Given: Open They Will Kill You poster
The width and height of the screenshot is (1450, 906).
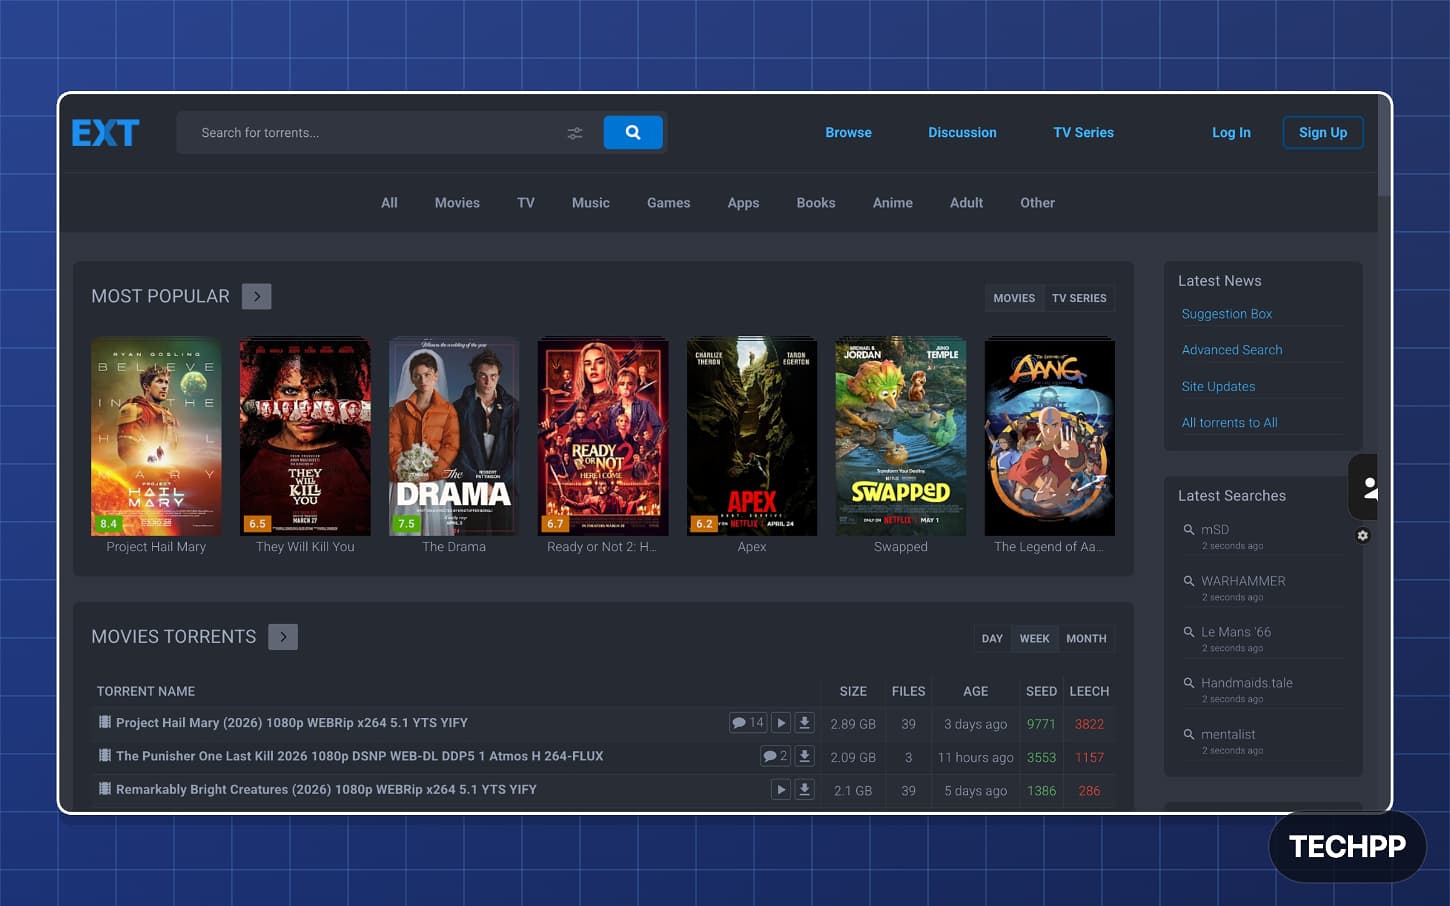Looking at the screenshot, I should [x=305, y=436].
